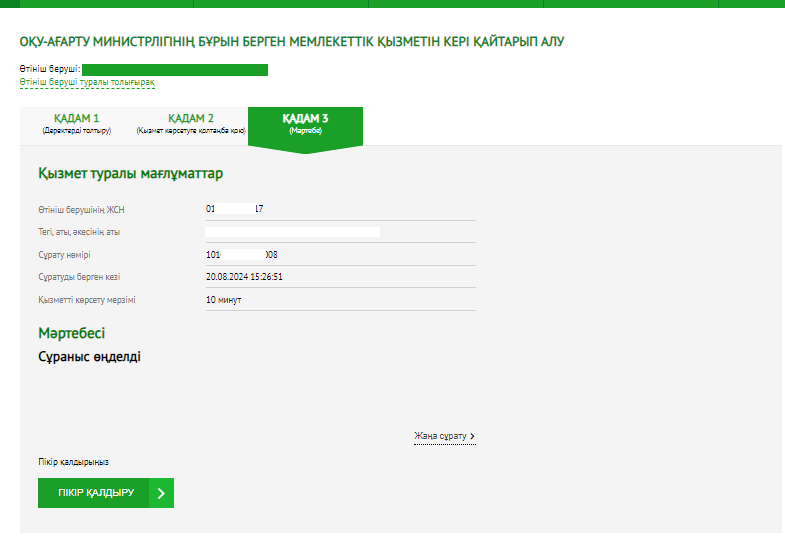Open Өтініш беруші туралы толығырақ link
785x540 pixels.
pos(86,82)
